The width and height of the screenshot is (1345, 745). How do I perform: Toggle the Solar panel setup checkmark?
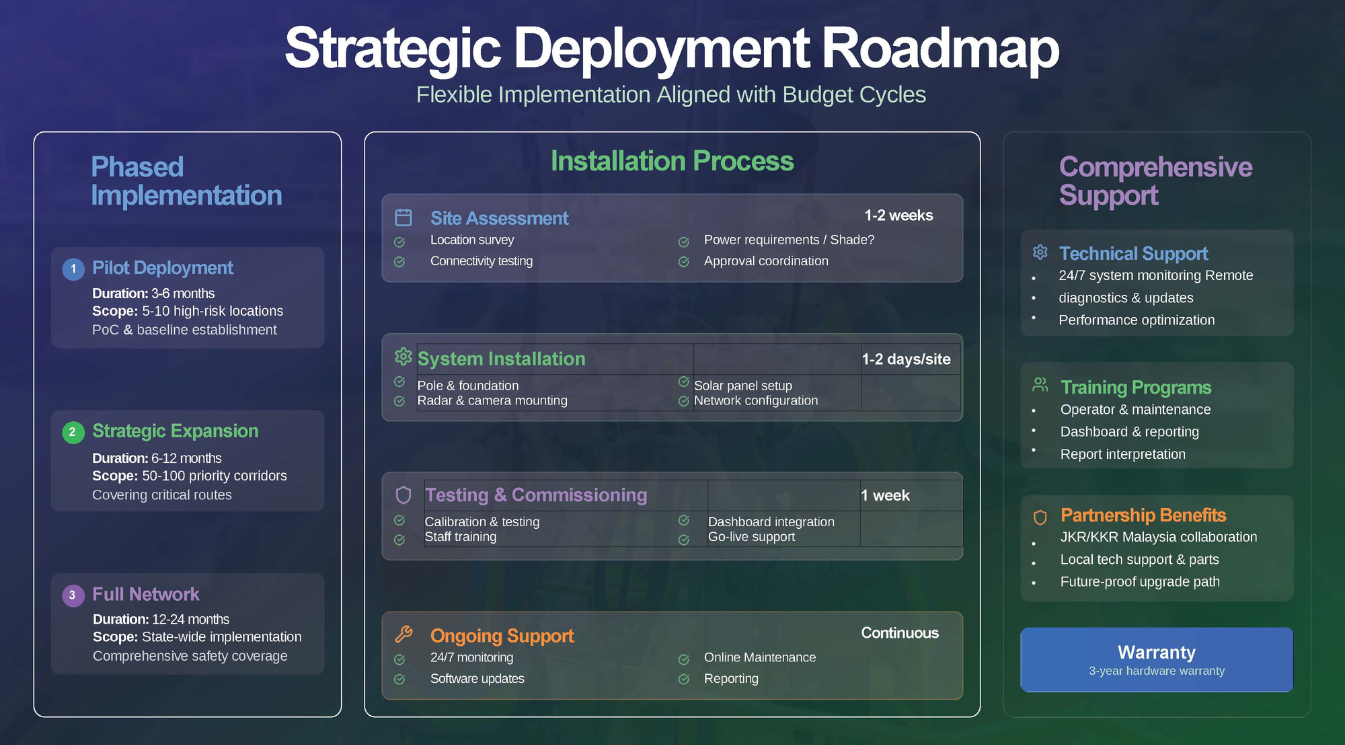click(x=684, y=383)
